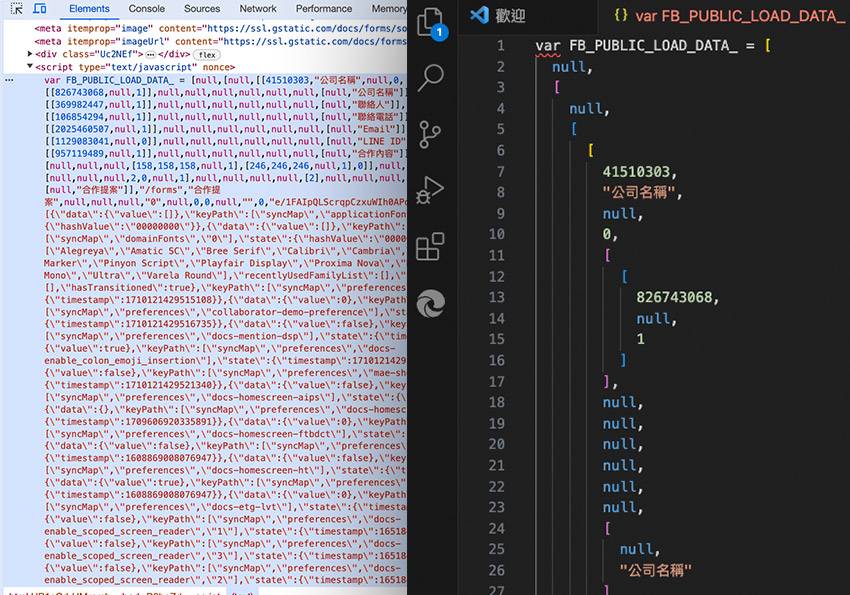
Task: Click FB_PUBLIC_LOAD_DATA_ identifier on editor line 1
Action: [x=653, y=46]
